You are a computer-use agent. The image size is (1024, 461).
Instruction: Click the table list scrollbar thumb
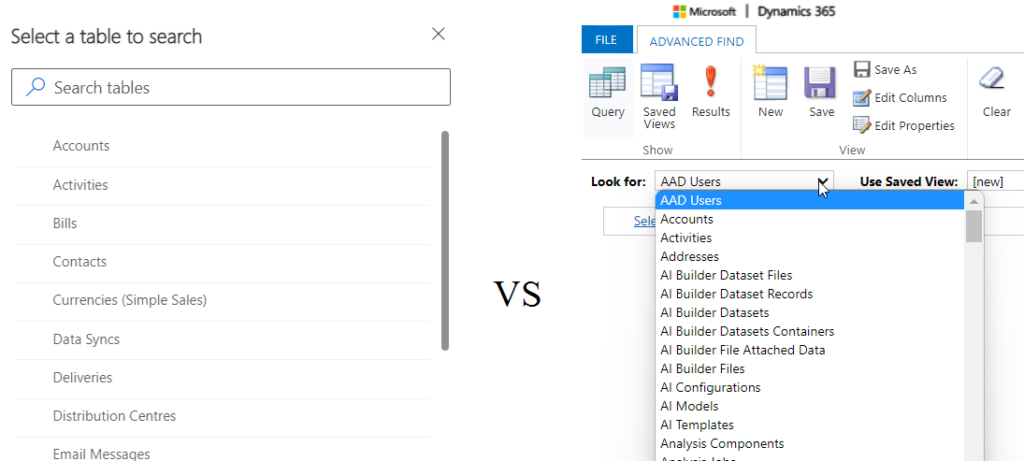point(445,240)
